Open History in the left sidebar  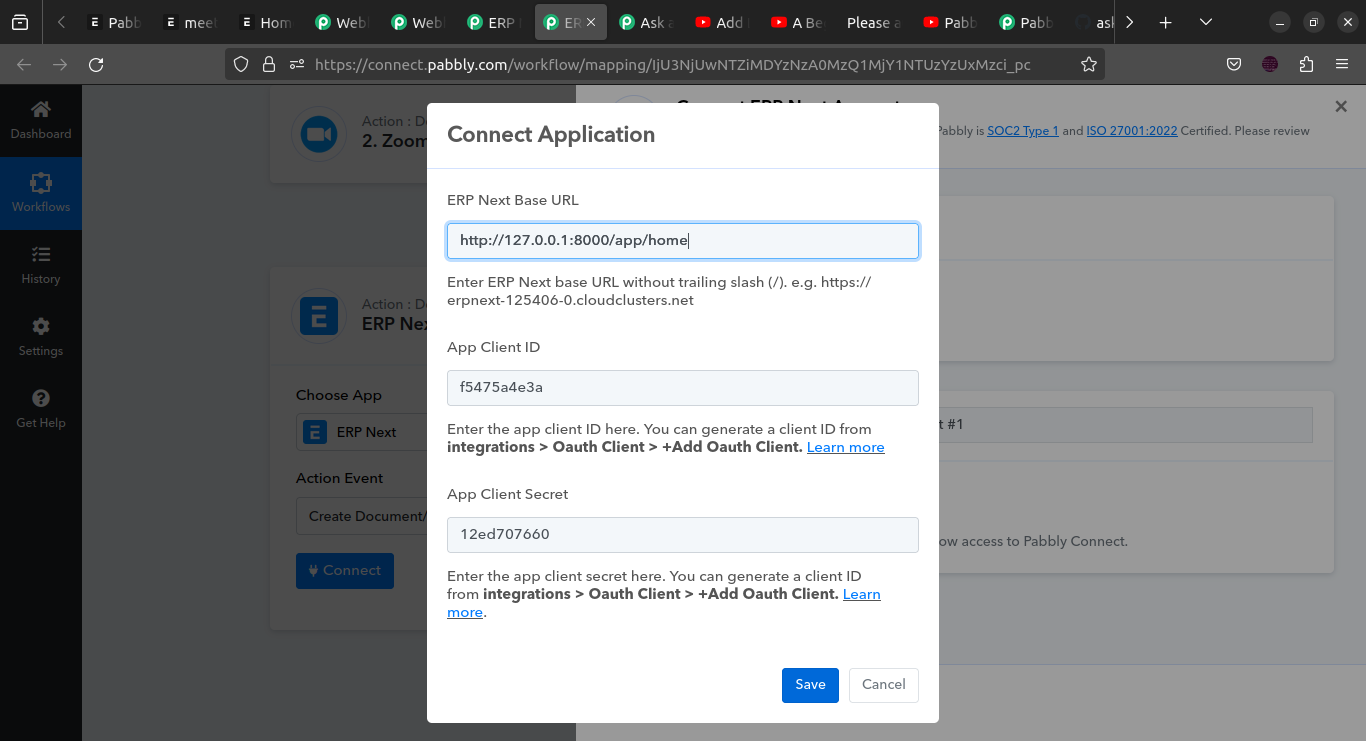(x=41, y=265)
